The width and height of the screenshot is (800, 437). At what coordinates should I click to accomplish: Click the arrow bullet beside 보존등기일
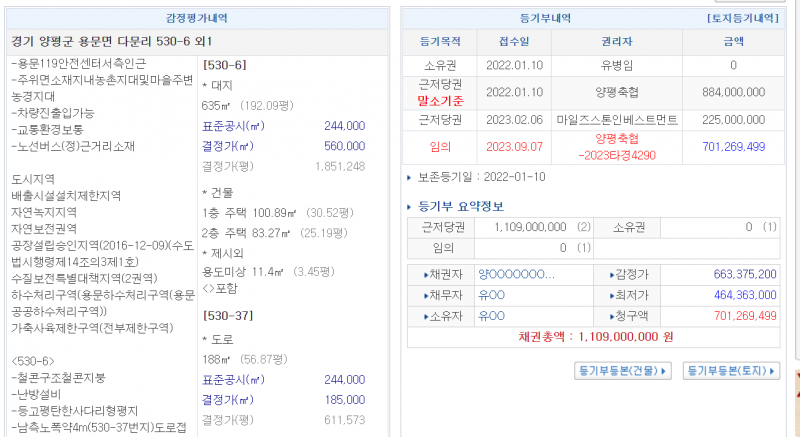(x=409, y=178)
